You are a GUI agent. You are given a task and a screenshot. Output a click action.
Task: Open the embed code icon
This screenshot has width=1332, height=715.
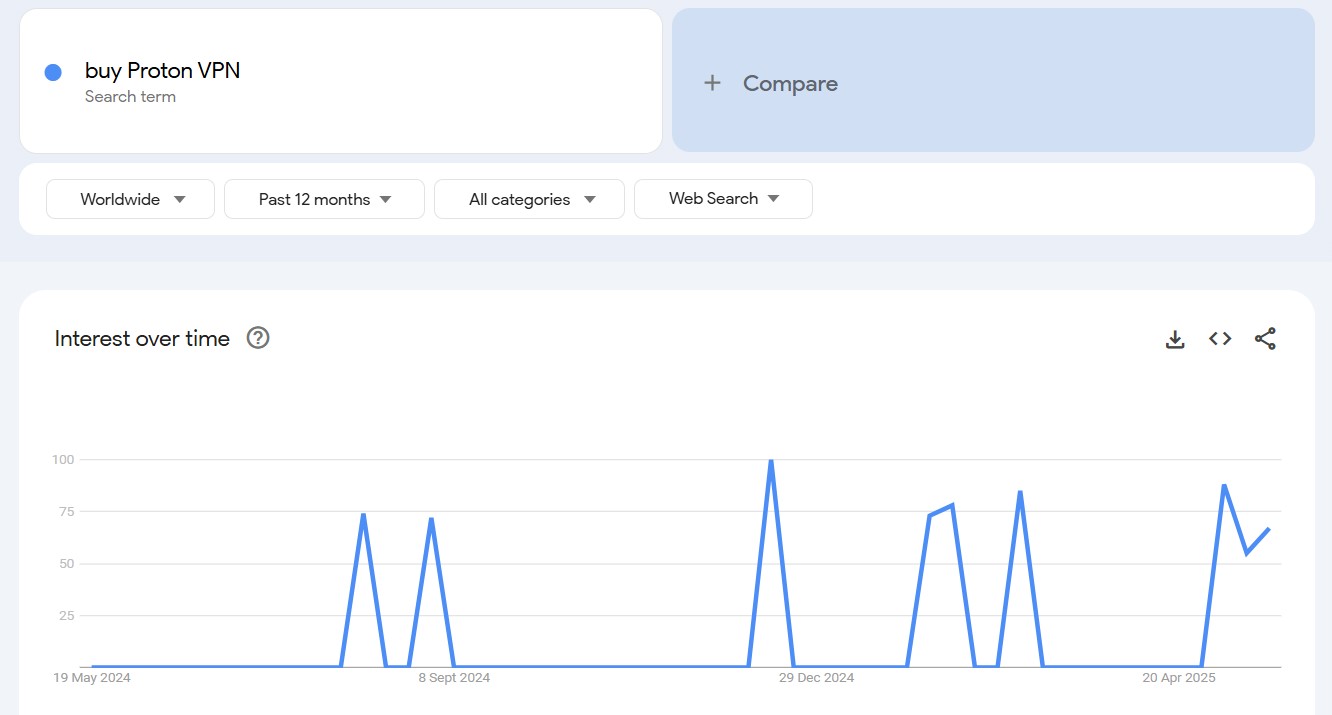1220,339
